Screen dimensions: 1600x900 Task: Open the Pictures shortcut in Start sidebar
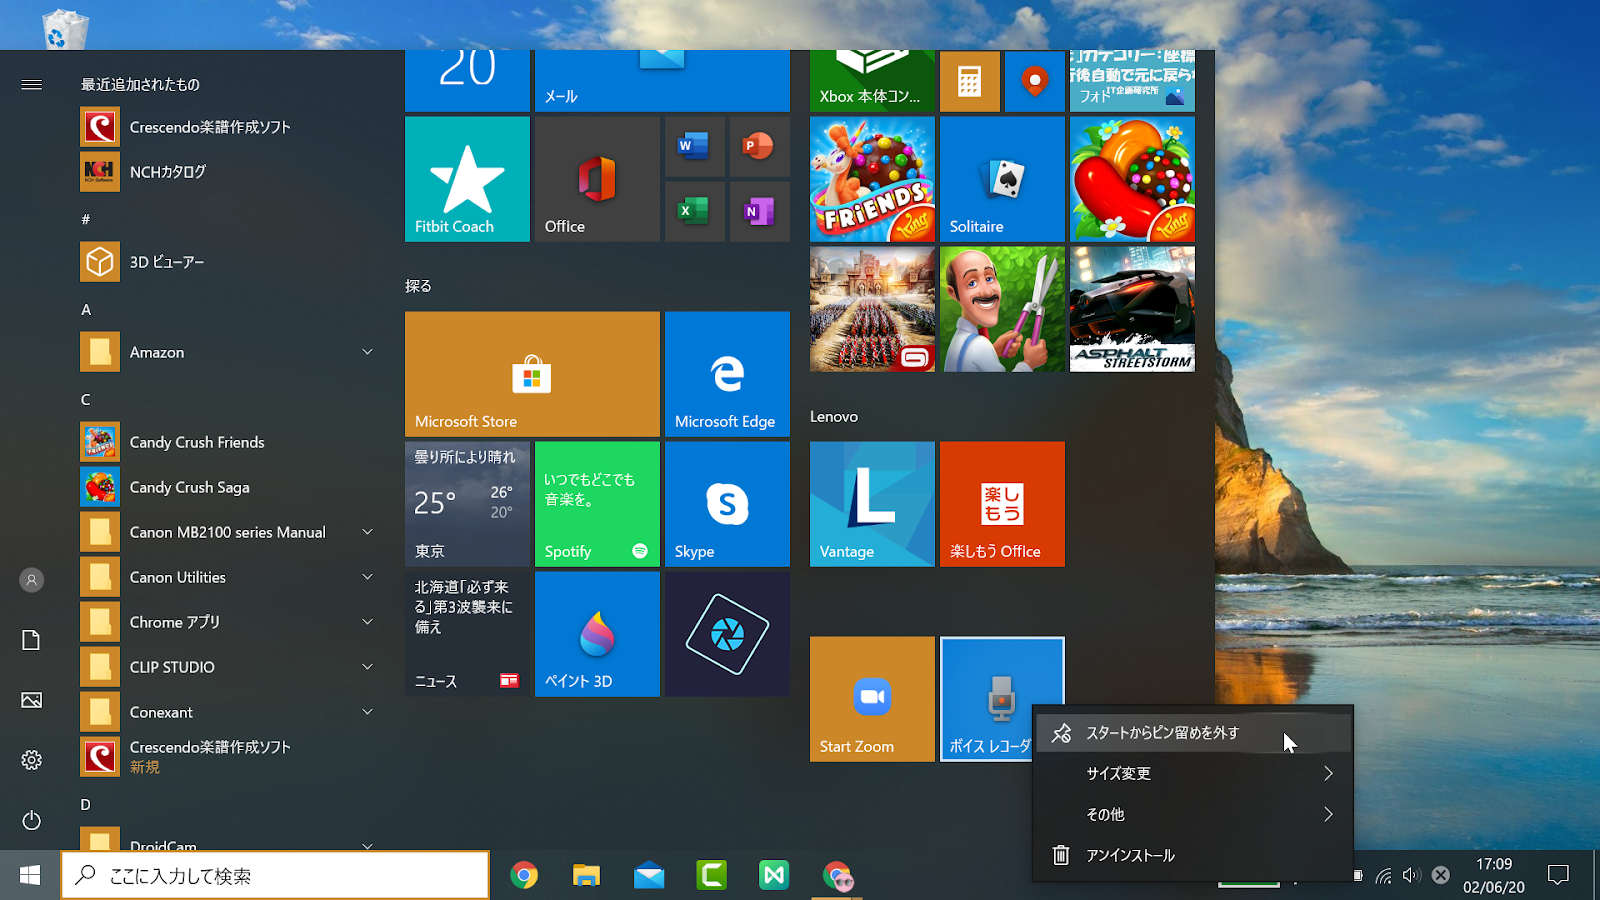coord(31,700)
